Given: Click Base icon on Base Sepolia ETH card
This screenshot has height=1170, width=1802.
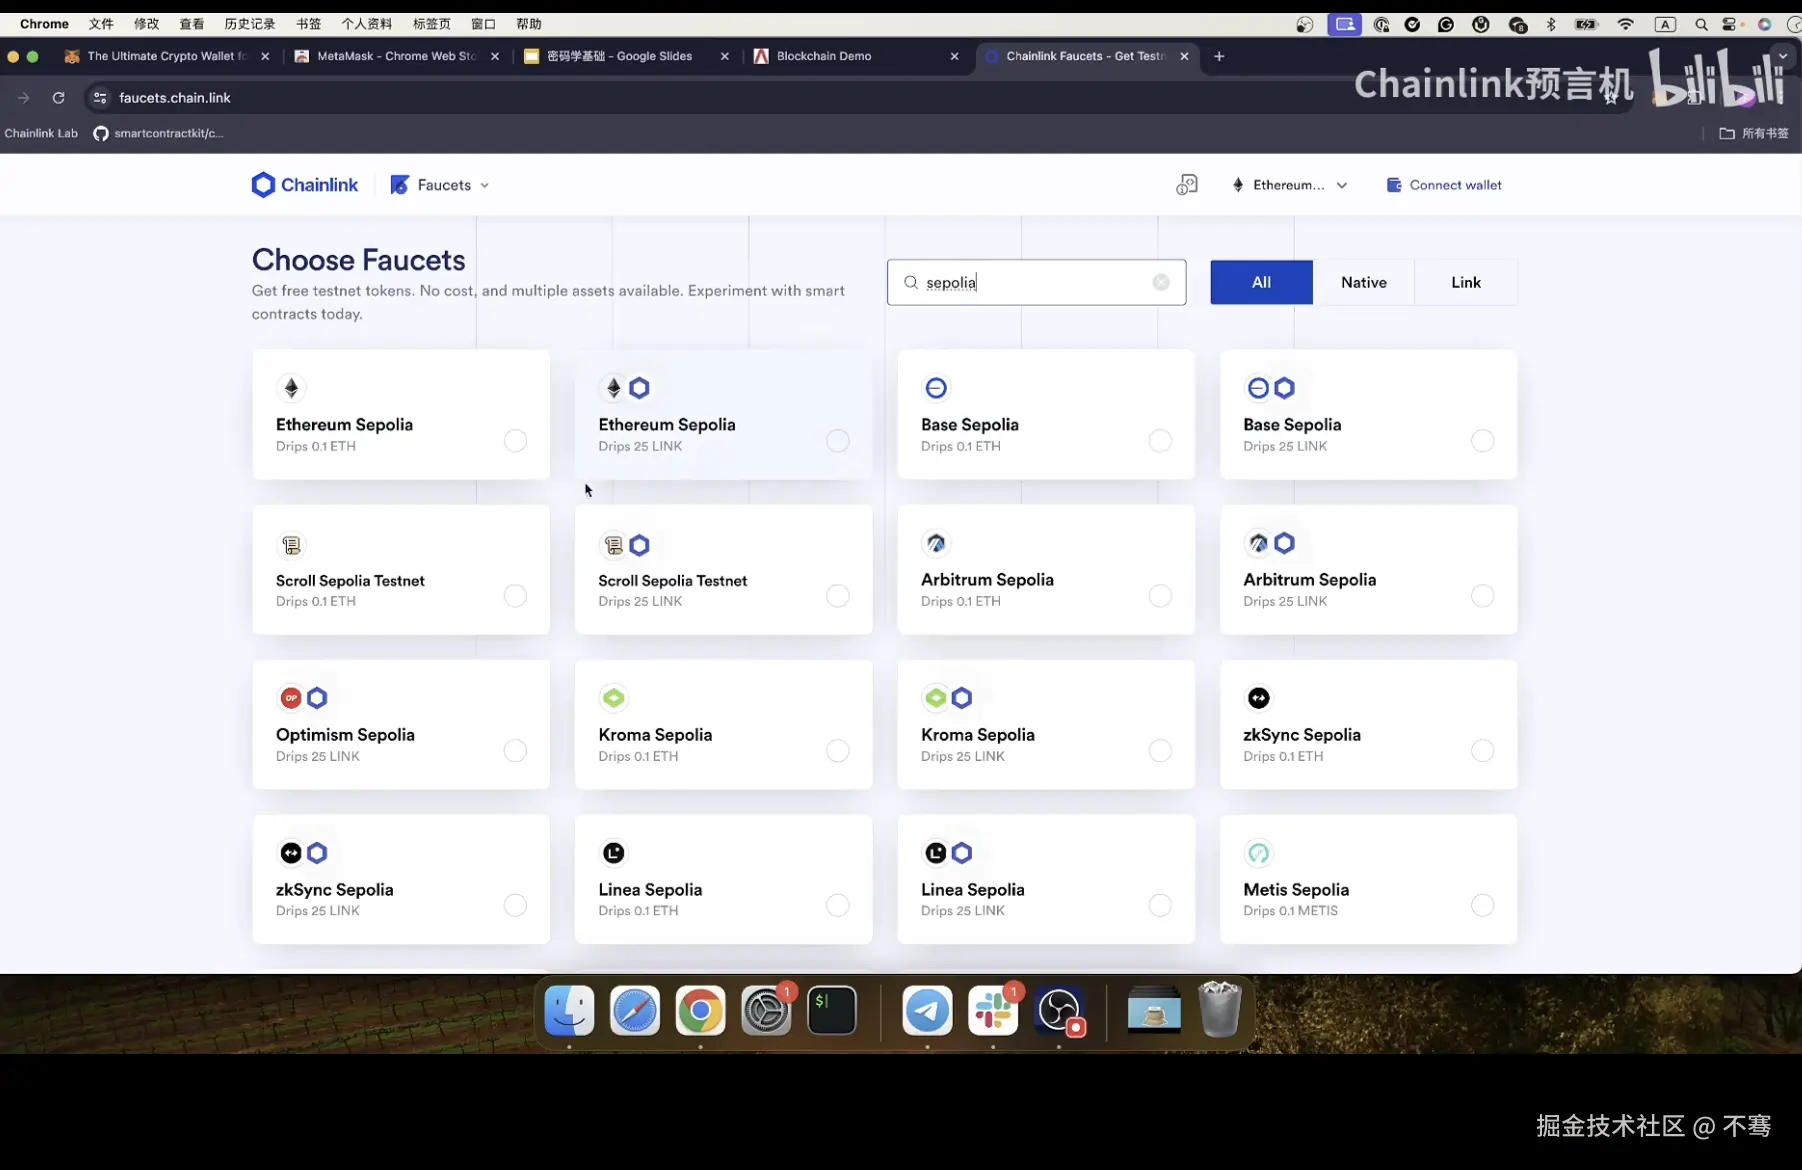Looking at the screenshot, I should tap(936, 388).
